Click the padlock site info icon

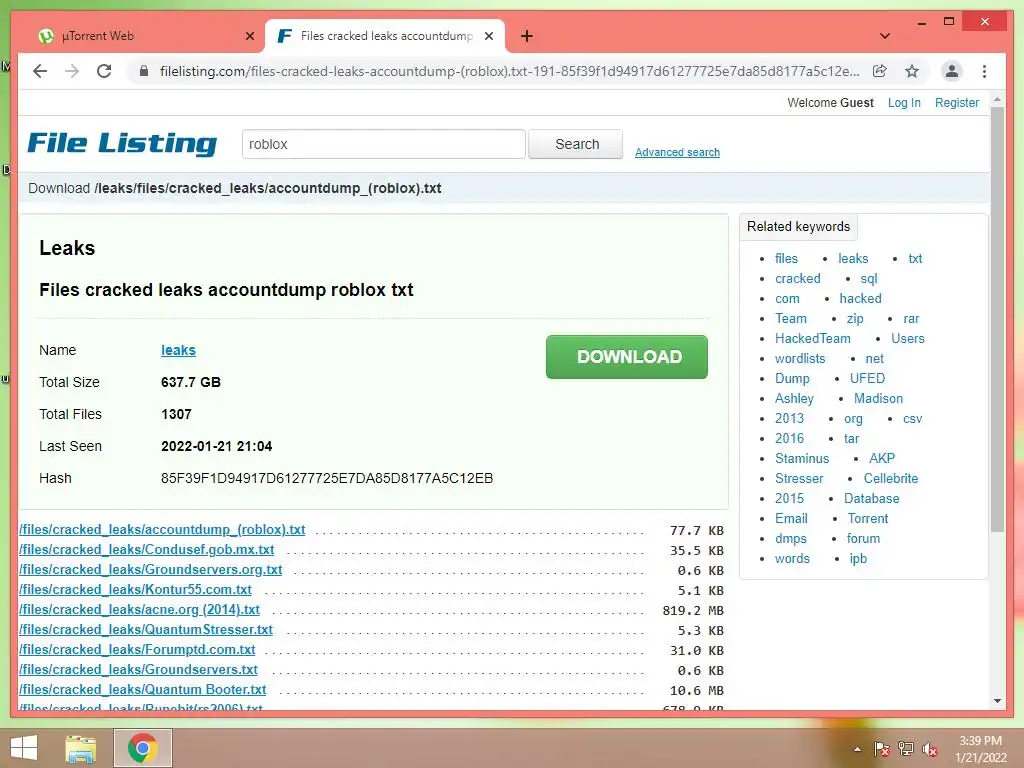pyautogui.click(x=144, y=71)
